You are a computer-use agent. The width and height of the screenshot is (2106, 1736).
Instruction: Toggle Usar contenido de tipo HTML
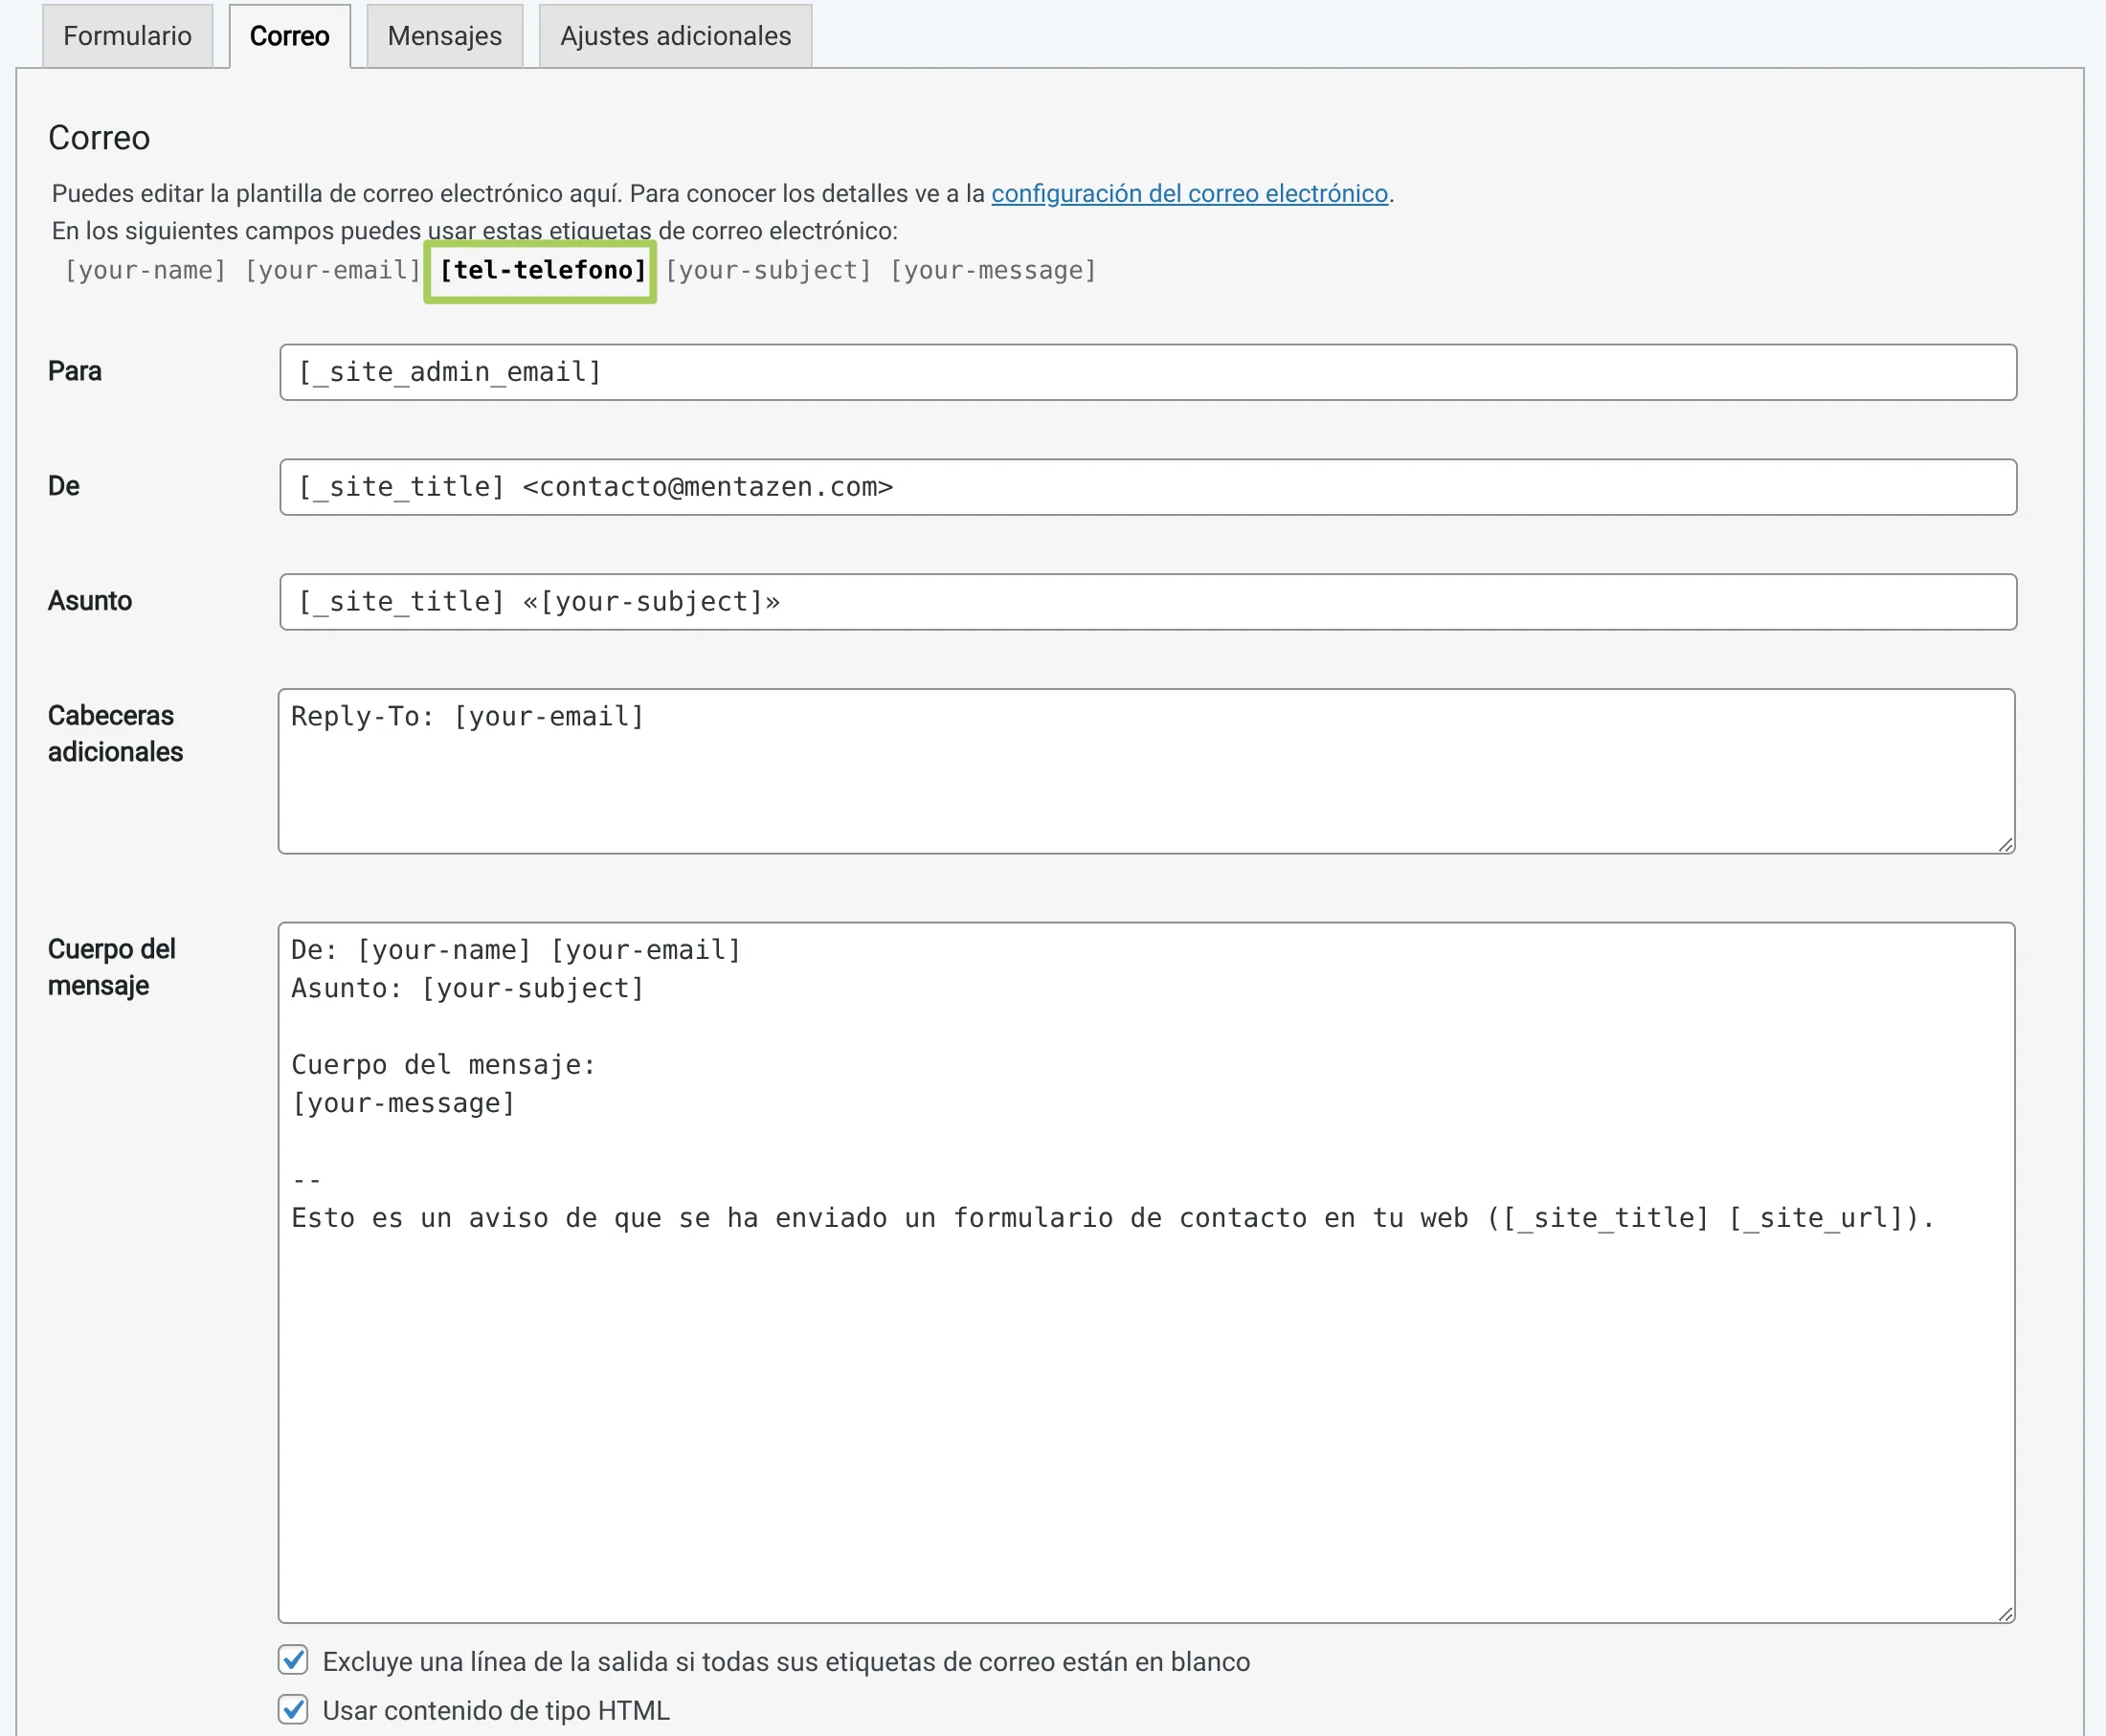[x=293, y=1709]
